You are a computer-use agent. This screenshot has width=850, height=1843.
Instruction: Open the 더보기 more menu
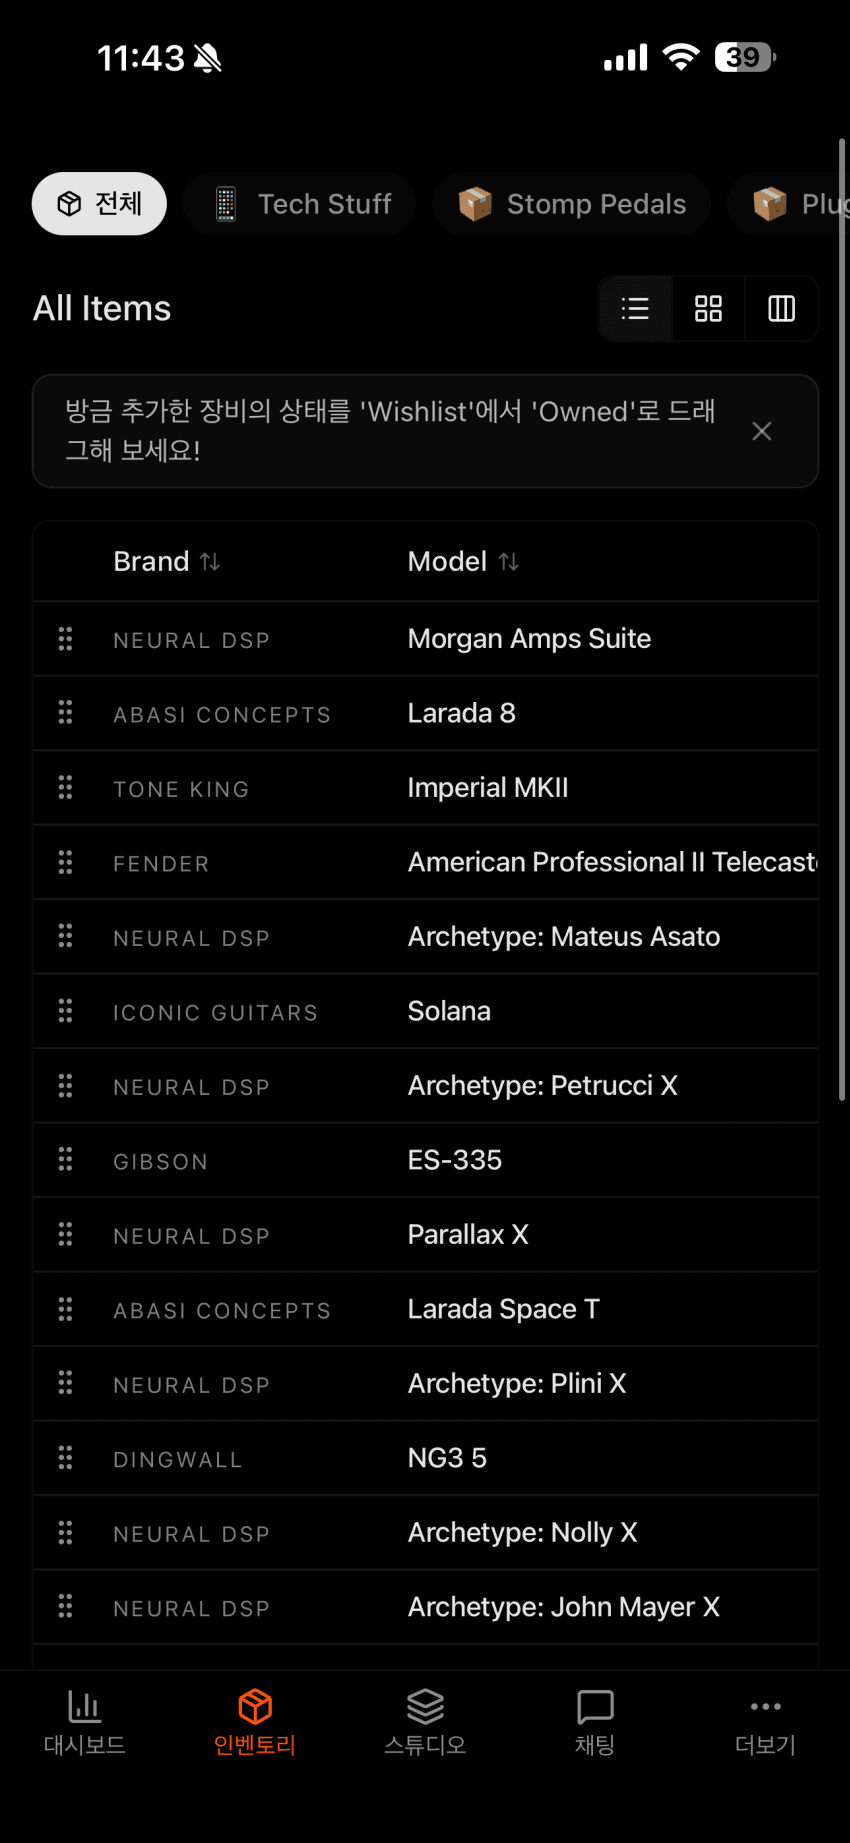pyautogui.click(x=765, y=1721)
